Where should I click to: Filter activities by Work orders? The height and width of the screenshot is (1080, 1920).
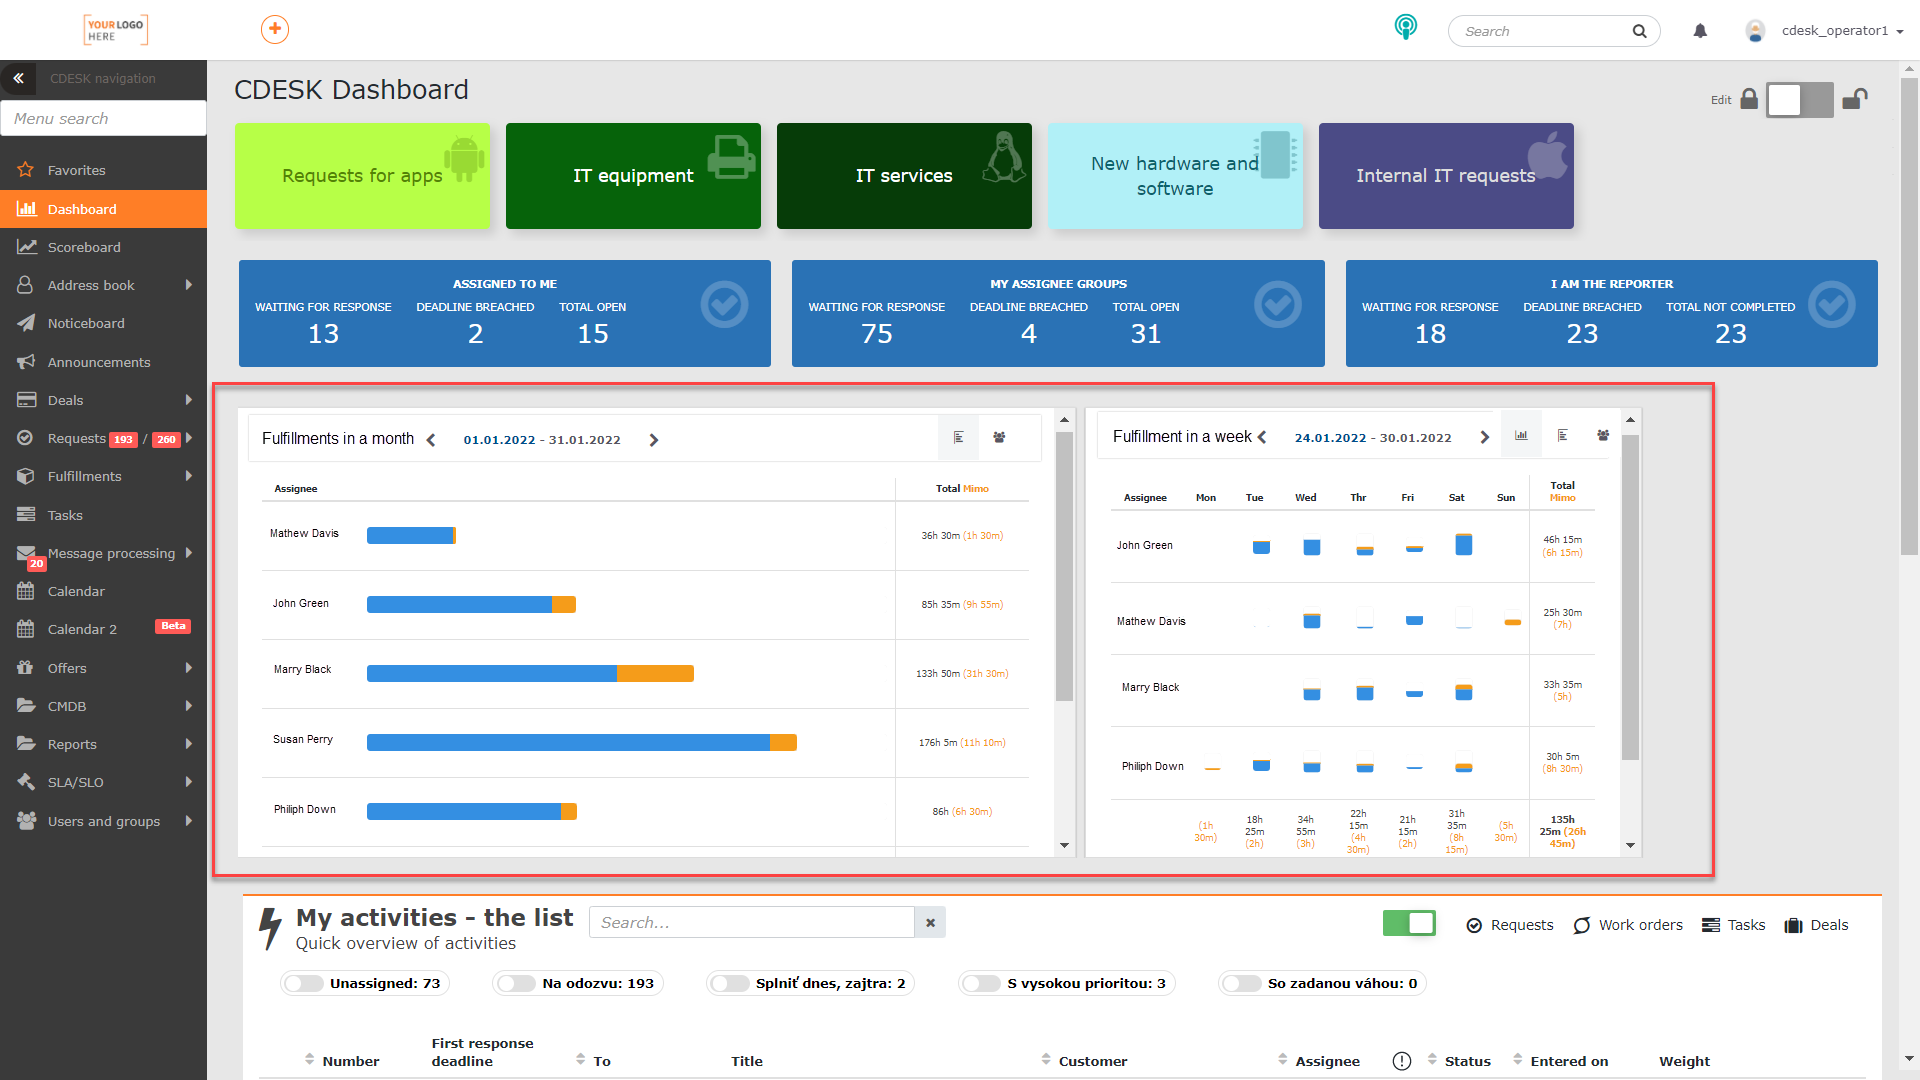point(1628,925)
